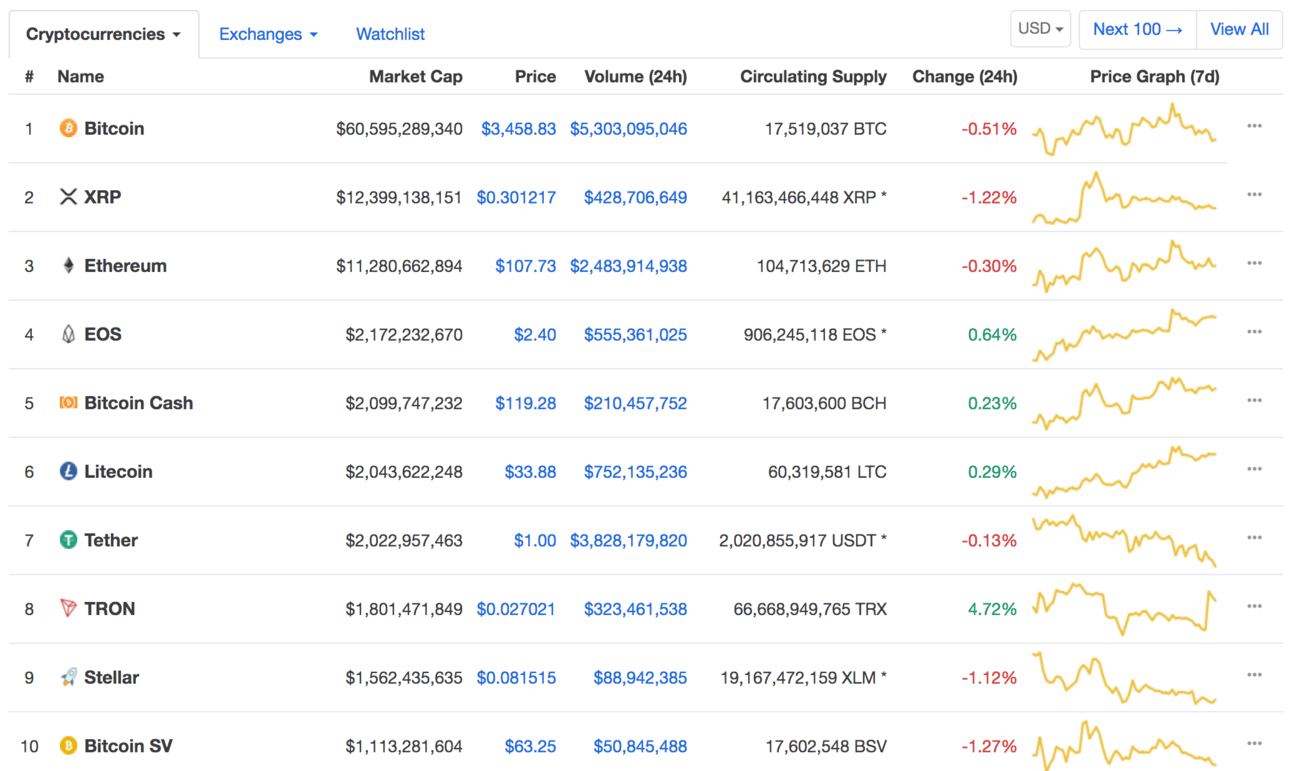Click Ethereum's volume $2,483,914,938
Screen dimensions: 1292x771
[x=629, y=267]
